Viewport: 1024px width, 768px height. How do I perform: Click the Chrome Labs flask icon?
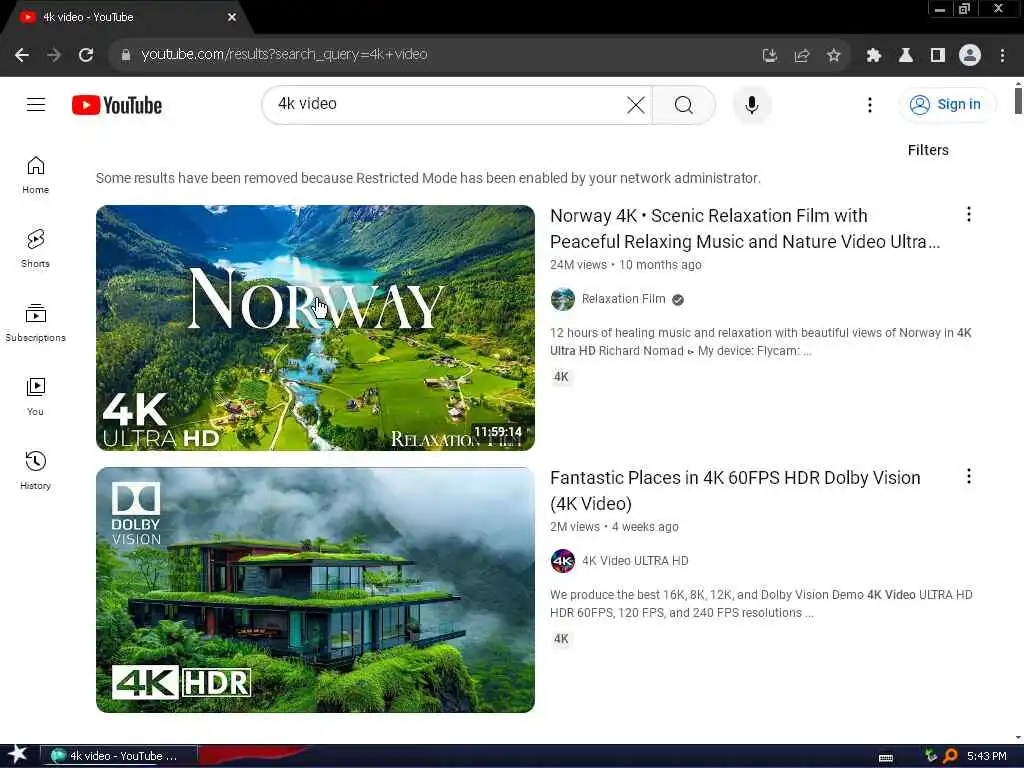(x=906, y=56)
